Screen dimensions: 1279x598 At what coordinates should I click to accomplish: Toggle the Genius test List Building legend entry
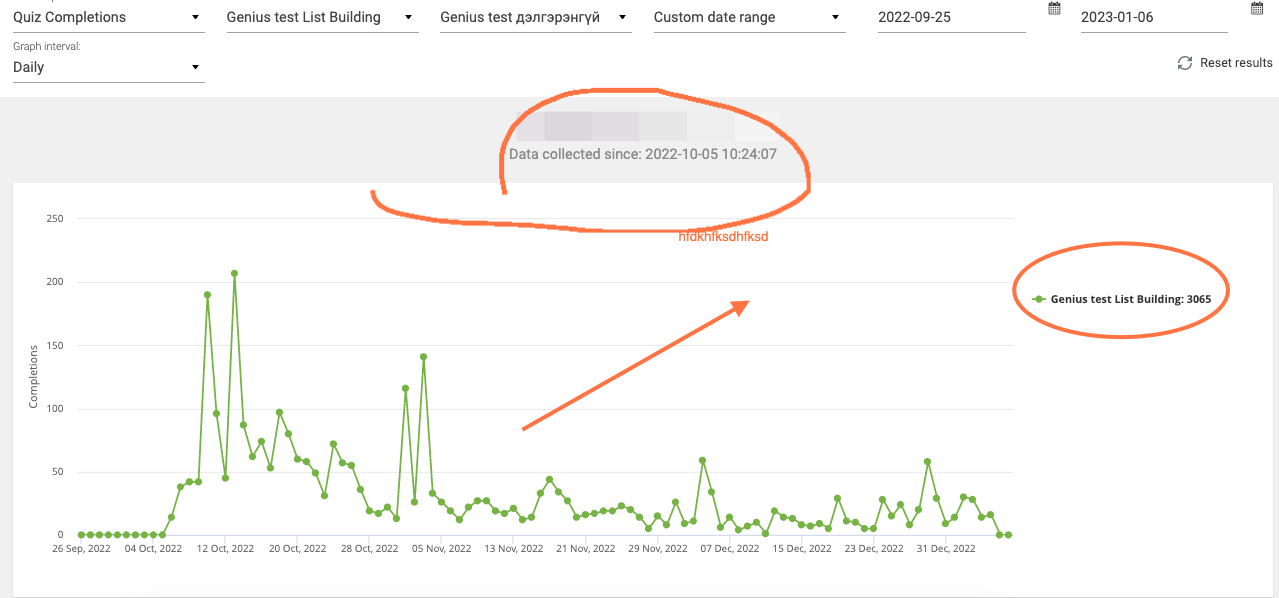(1121, 299)
